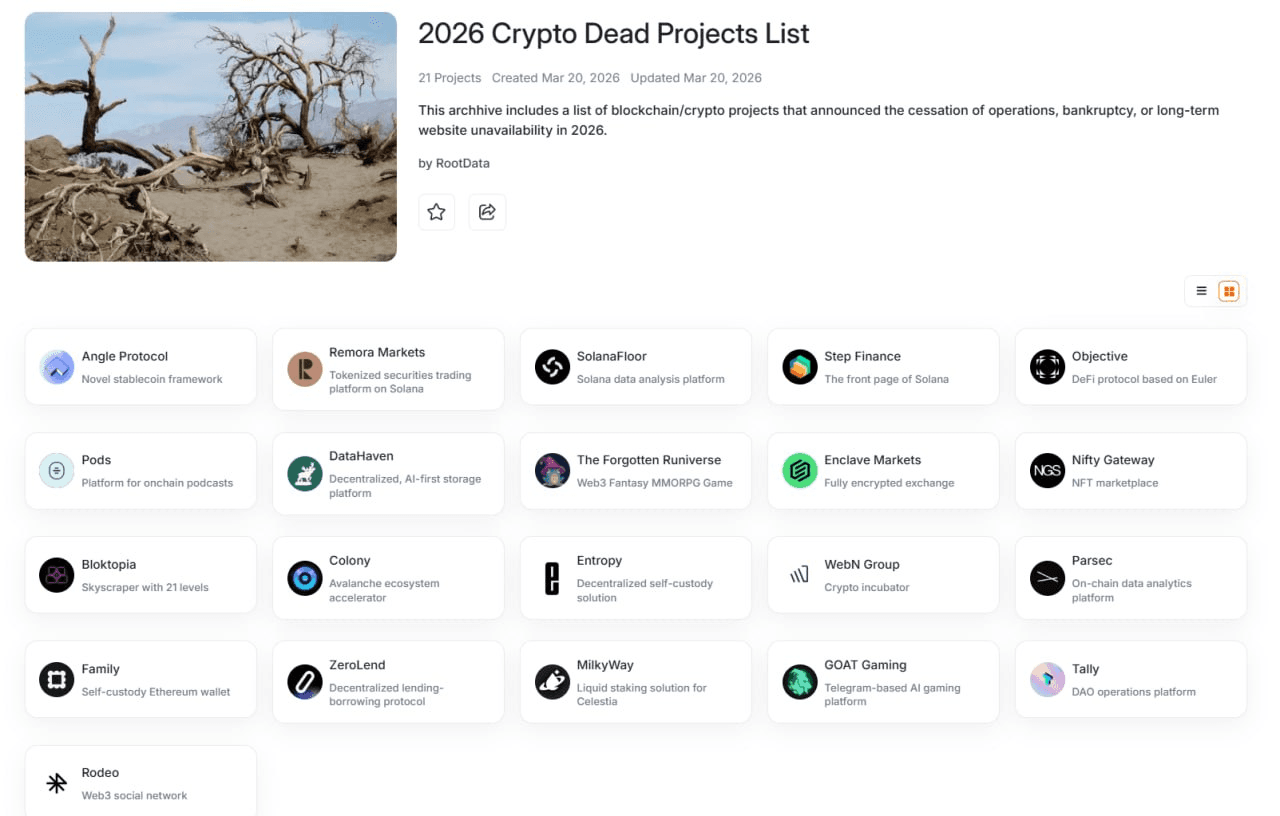Click the star favorite icon

click(436, 212)
